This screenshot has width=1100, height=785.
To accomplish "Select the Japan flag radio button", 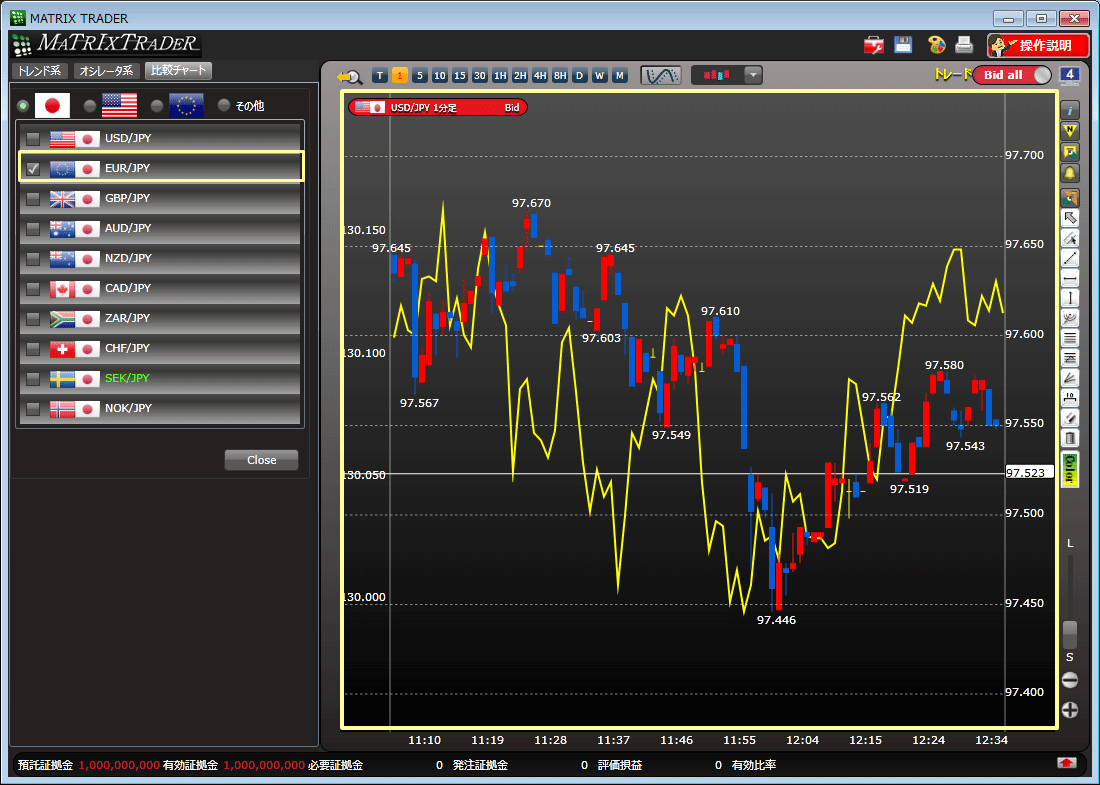I will pos(23,106).
